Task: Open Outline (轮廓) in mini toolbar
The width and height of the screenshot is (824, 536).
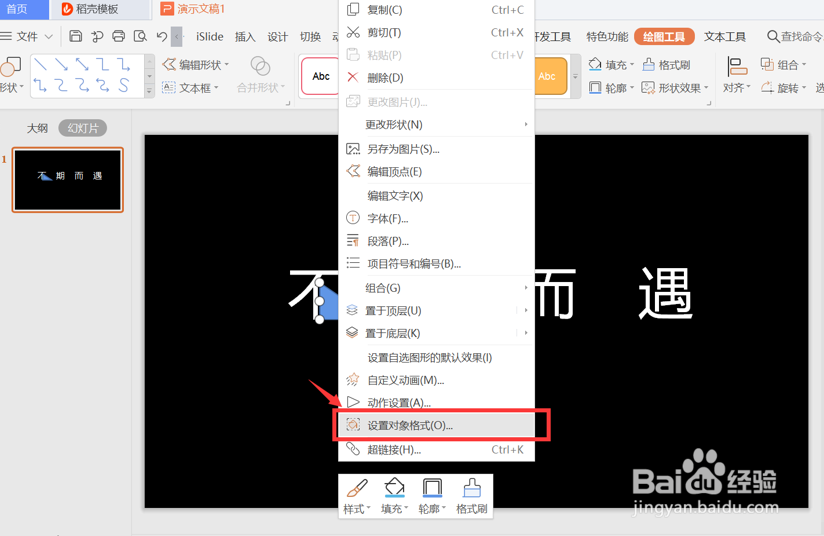Action: point(432,496)
